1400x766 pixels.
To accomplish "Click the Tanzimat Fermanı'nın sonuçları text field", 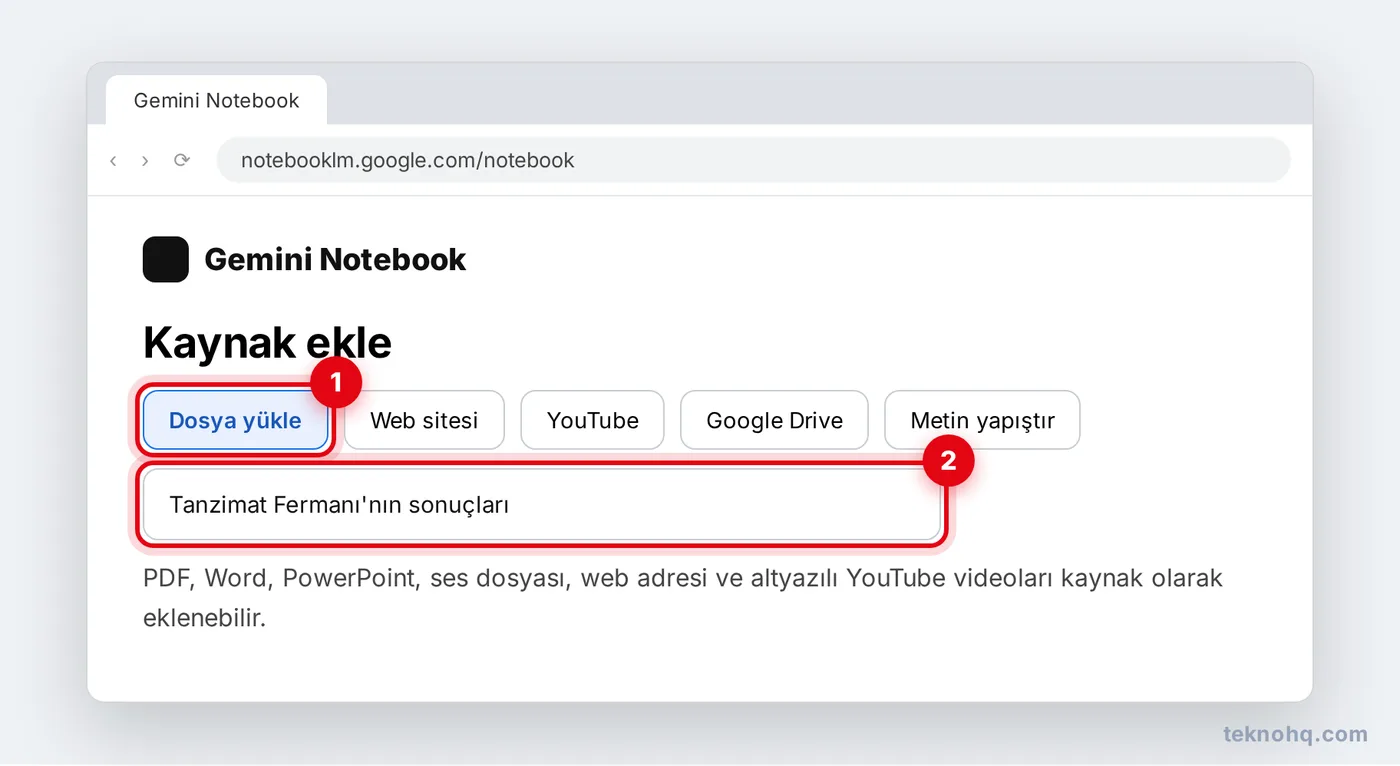I will [541, 505].
